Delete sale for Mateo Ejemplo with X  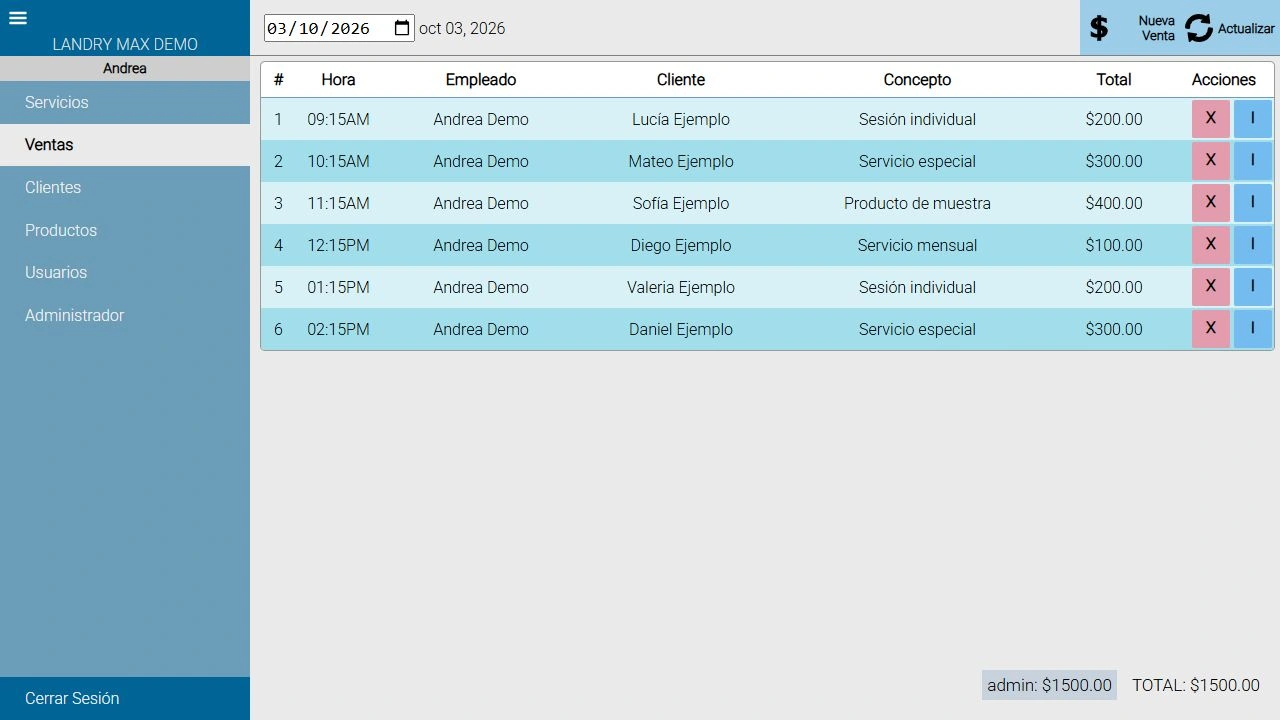point(1210,161)
